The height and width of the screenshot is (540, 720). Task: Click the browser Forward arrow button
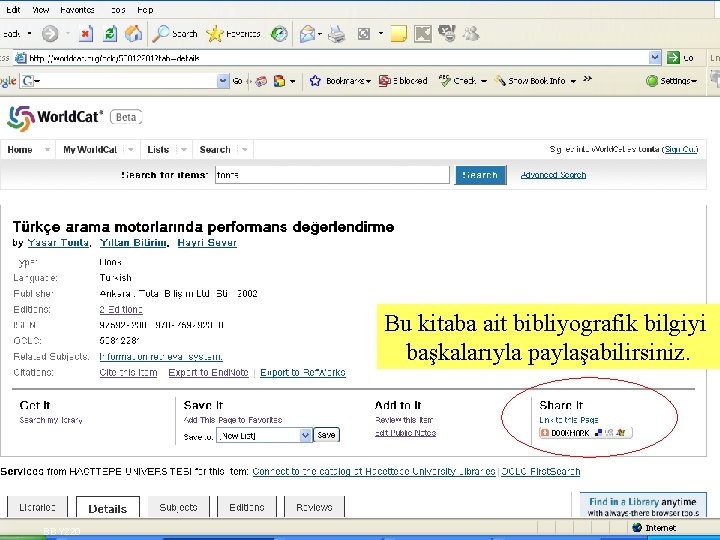point(50,34)
